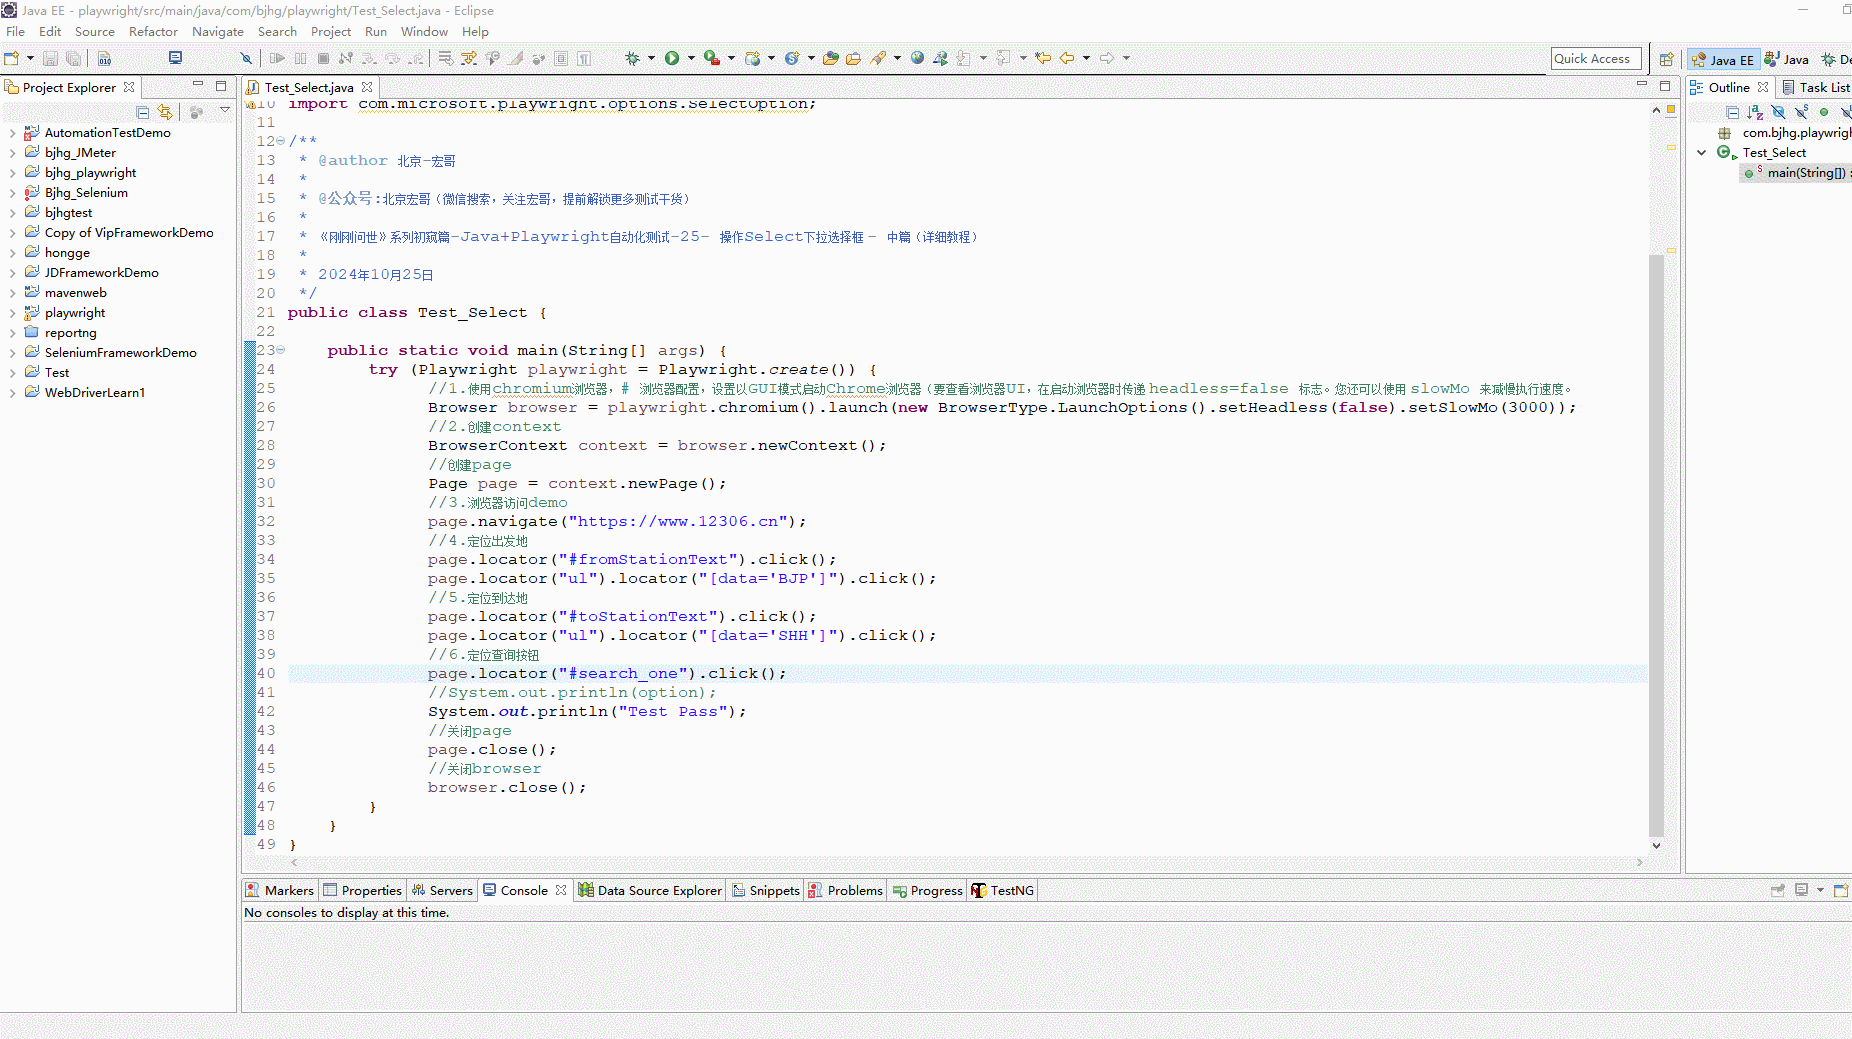Expand the AutomationTestDemo project
The image size is (1852, 1039).
pos(12,132)
